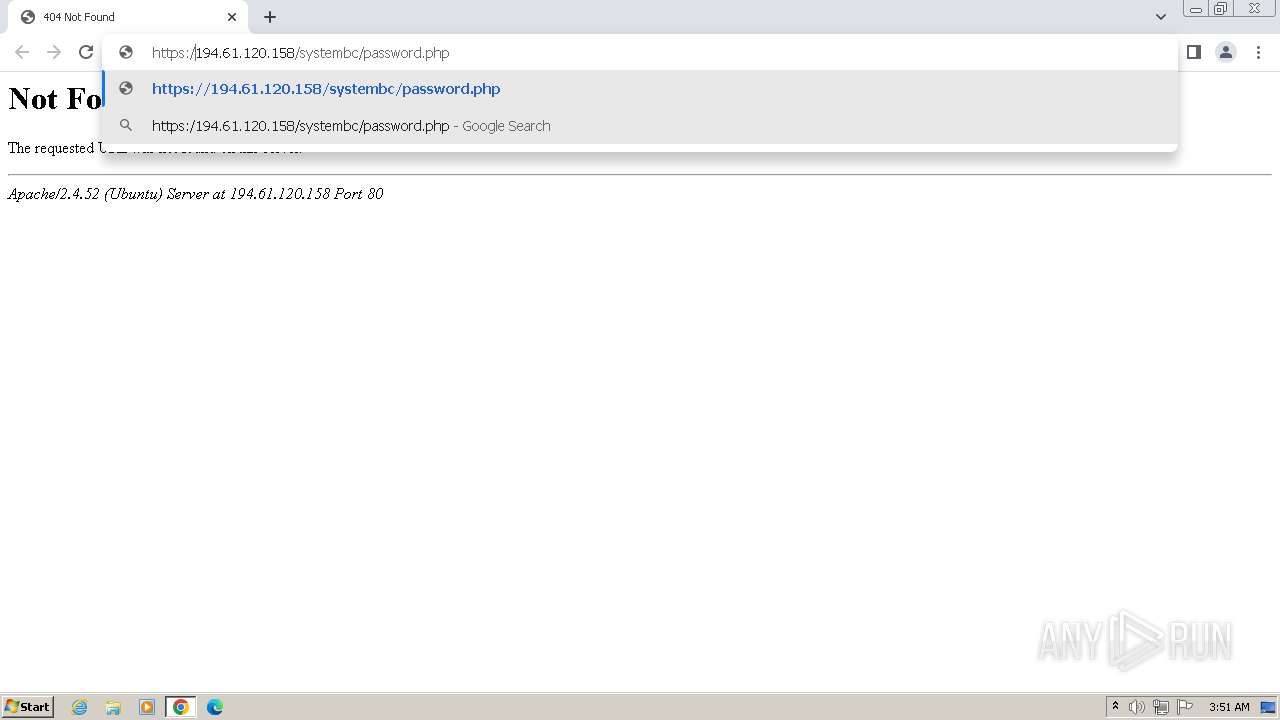
Task: Choose the Google Search suggestion row
Action: [640, 126]
